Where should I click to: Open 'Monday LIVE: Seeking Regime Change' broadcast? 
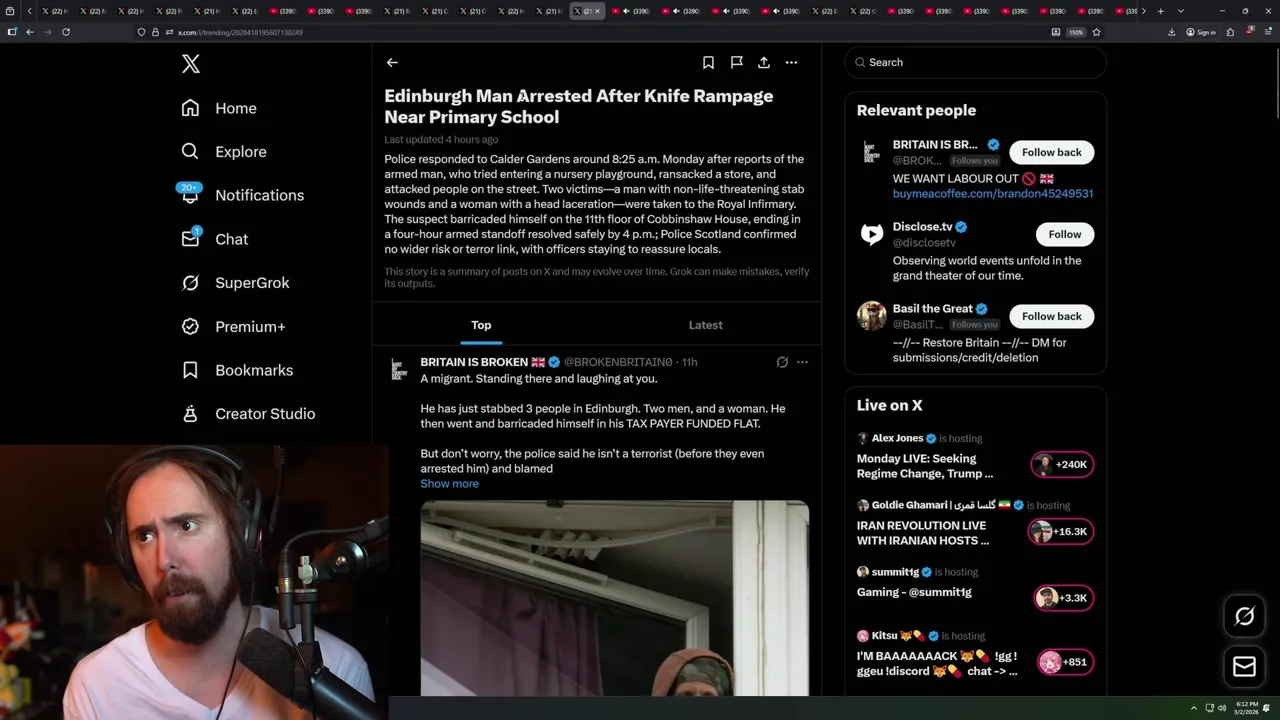(925, 466)
